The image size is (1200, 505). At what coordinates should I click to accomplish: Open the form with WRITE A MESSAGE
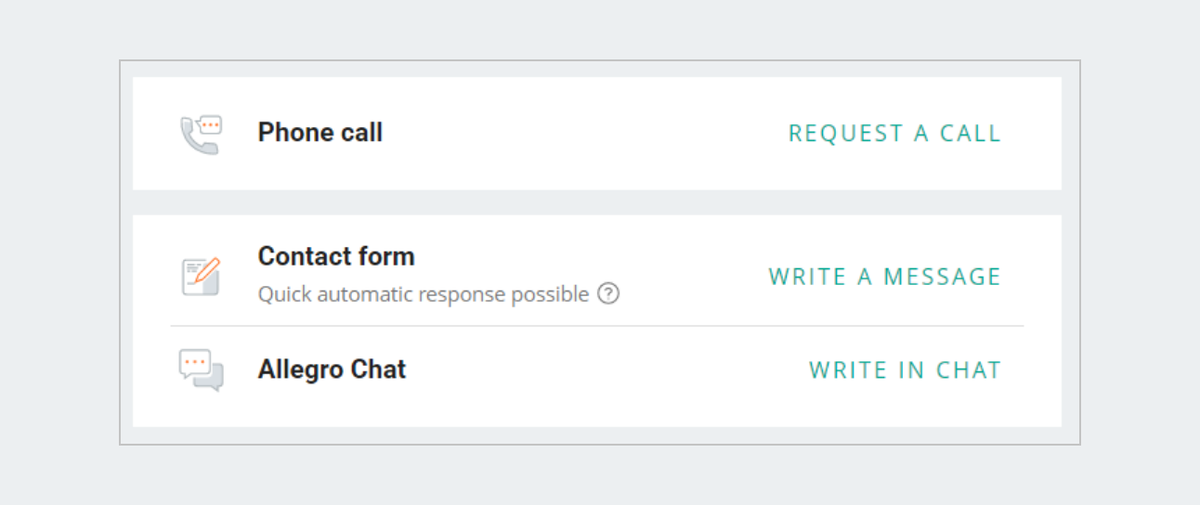click(885, 276)
